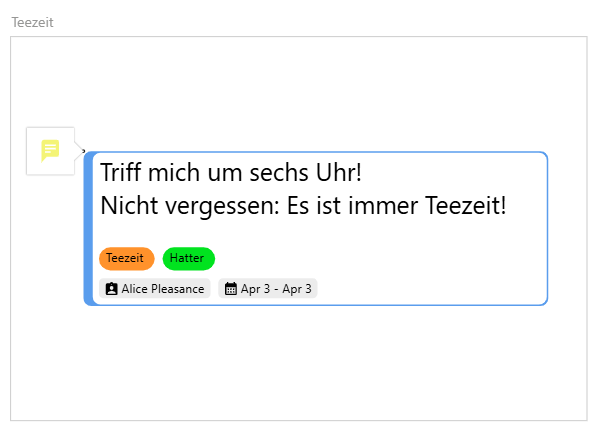This screenshot has height=431, width=607.
Task: Click the blue accent bar of the note
Action: click(88, 228)
